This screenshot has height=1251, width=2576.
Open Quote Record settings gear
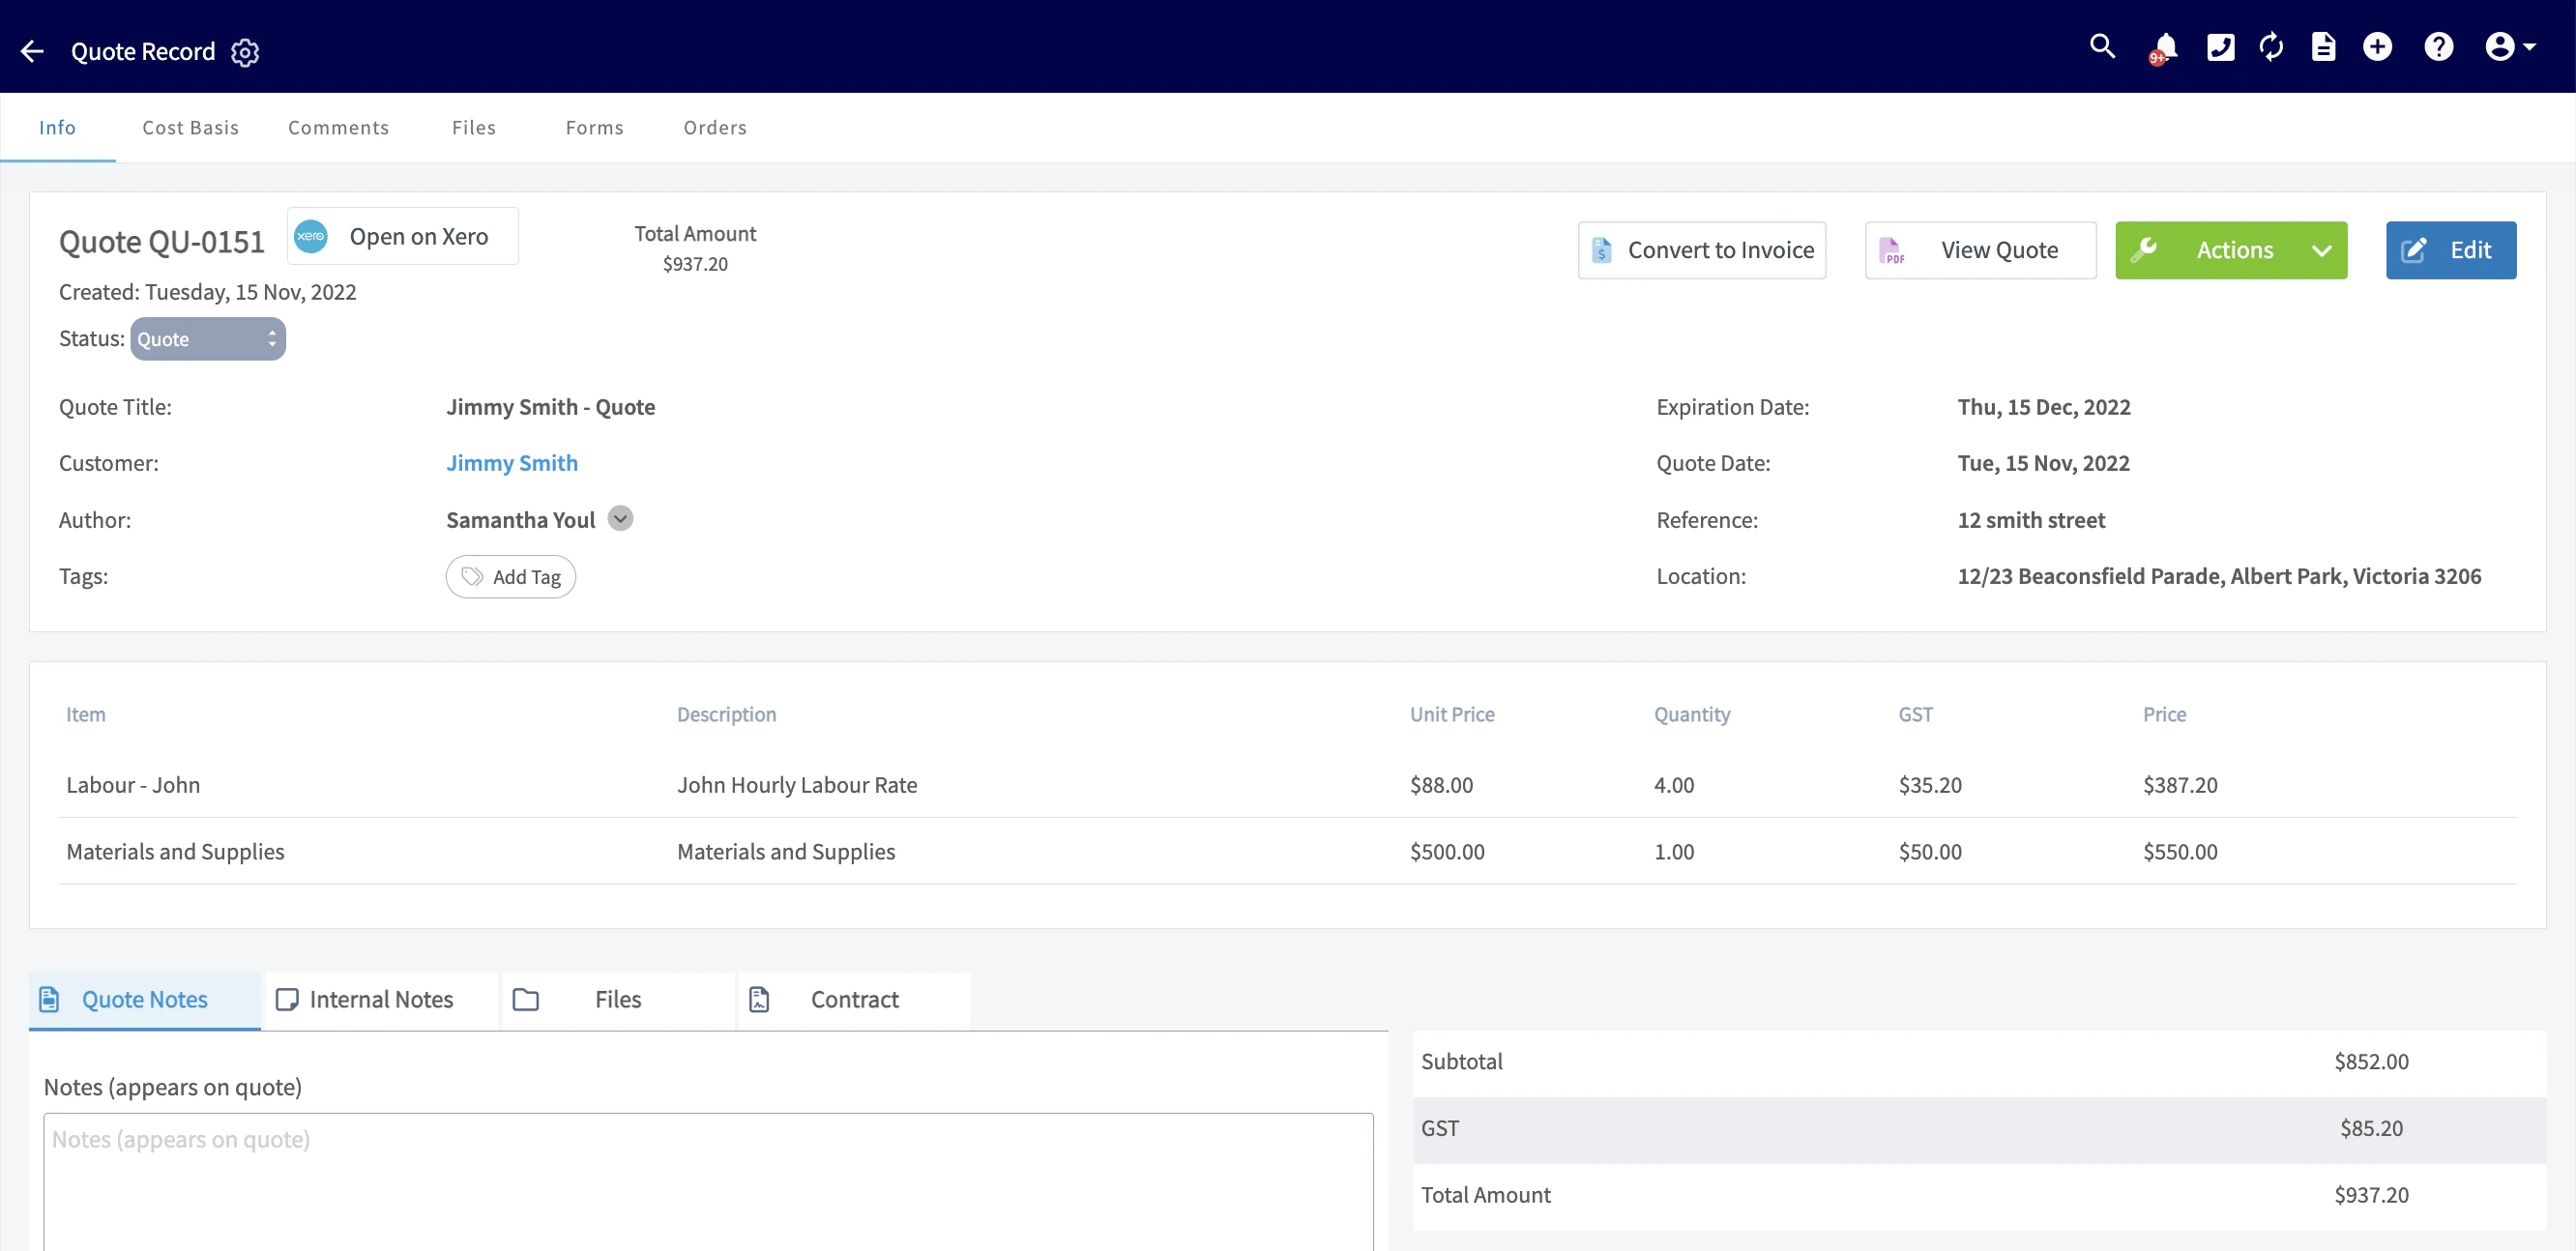pyautogui.click(x=245, y=52)
